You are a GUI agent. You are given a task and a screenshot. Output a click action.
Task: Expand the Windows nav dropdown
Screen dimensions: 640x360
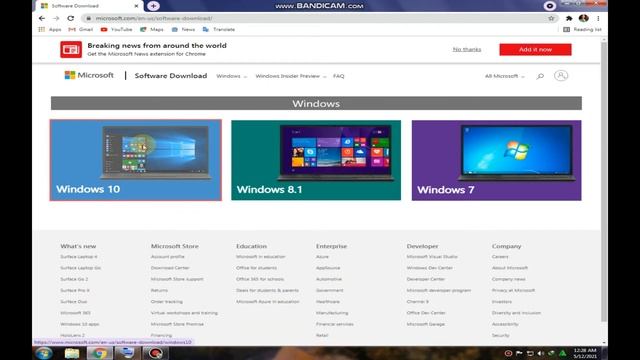[231, 76]
